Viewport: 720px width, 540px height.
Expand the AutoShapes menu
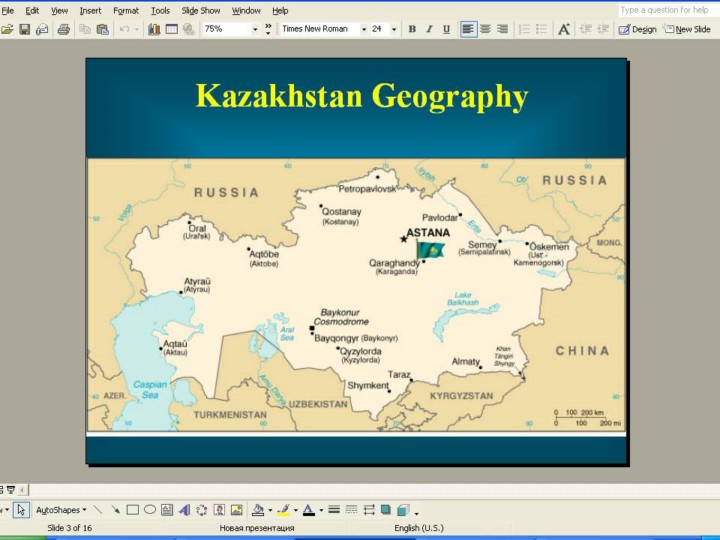(x=61, y=510)
